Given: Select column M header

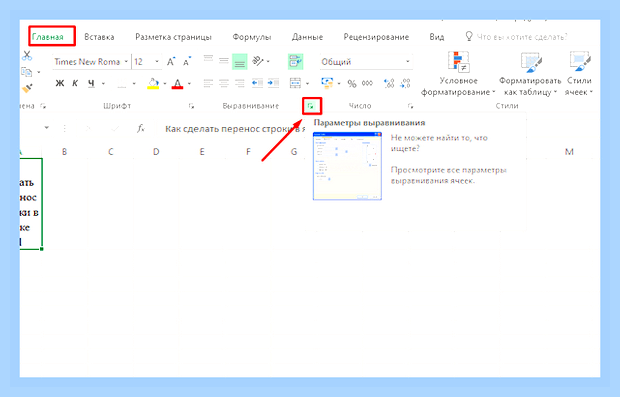Looking at the screenshot, I should tap(569, 152).
